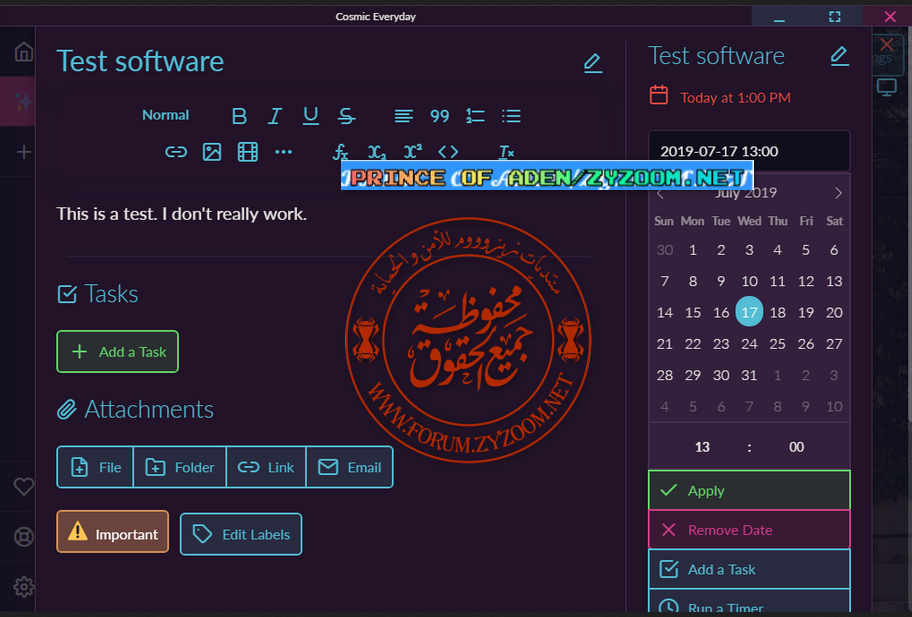Click the red calendar icon

click(658, 95)
